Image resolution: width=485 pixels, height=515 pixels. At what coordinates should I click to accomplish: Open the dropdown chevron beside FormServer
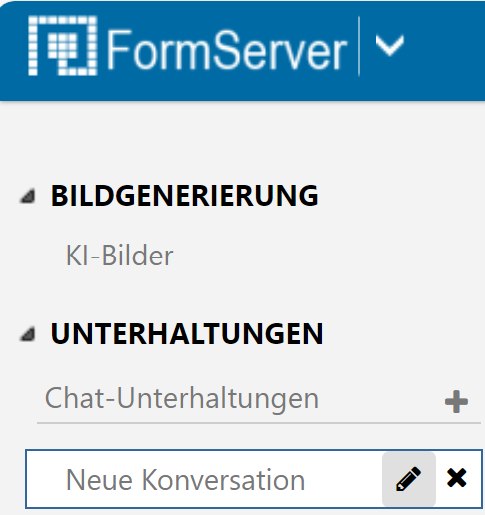(x=390, y=45)
